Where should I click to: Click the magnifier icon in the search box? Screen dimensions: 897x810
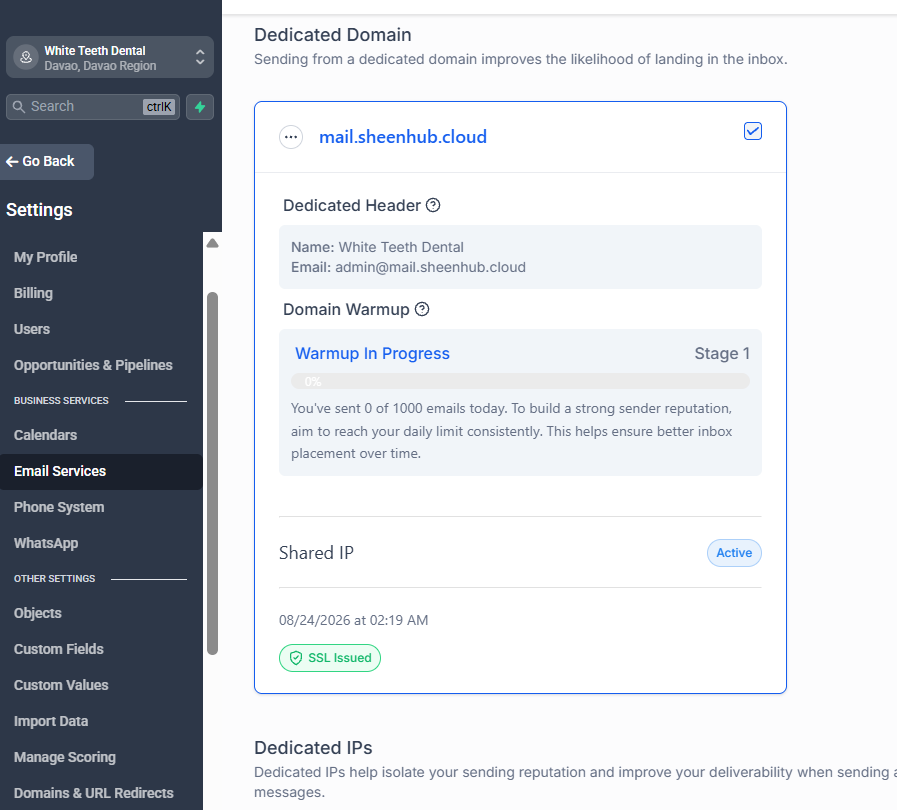(x=19, y=107)
